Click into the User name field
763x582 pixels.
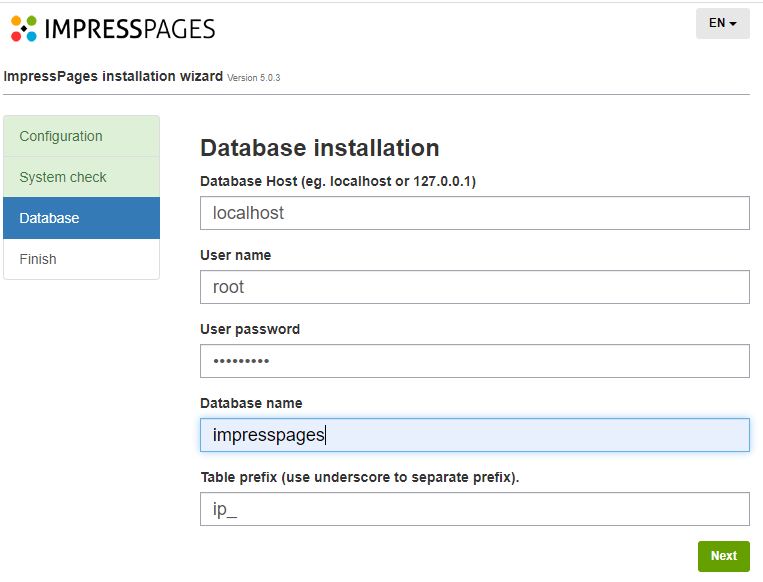pos(474,287)
